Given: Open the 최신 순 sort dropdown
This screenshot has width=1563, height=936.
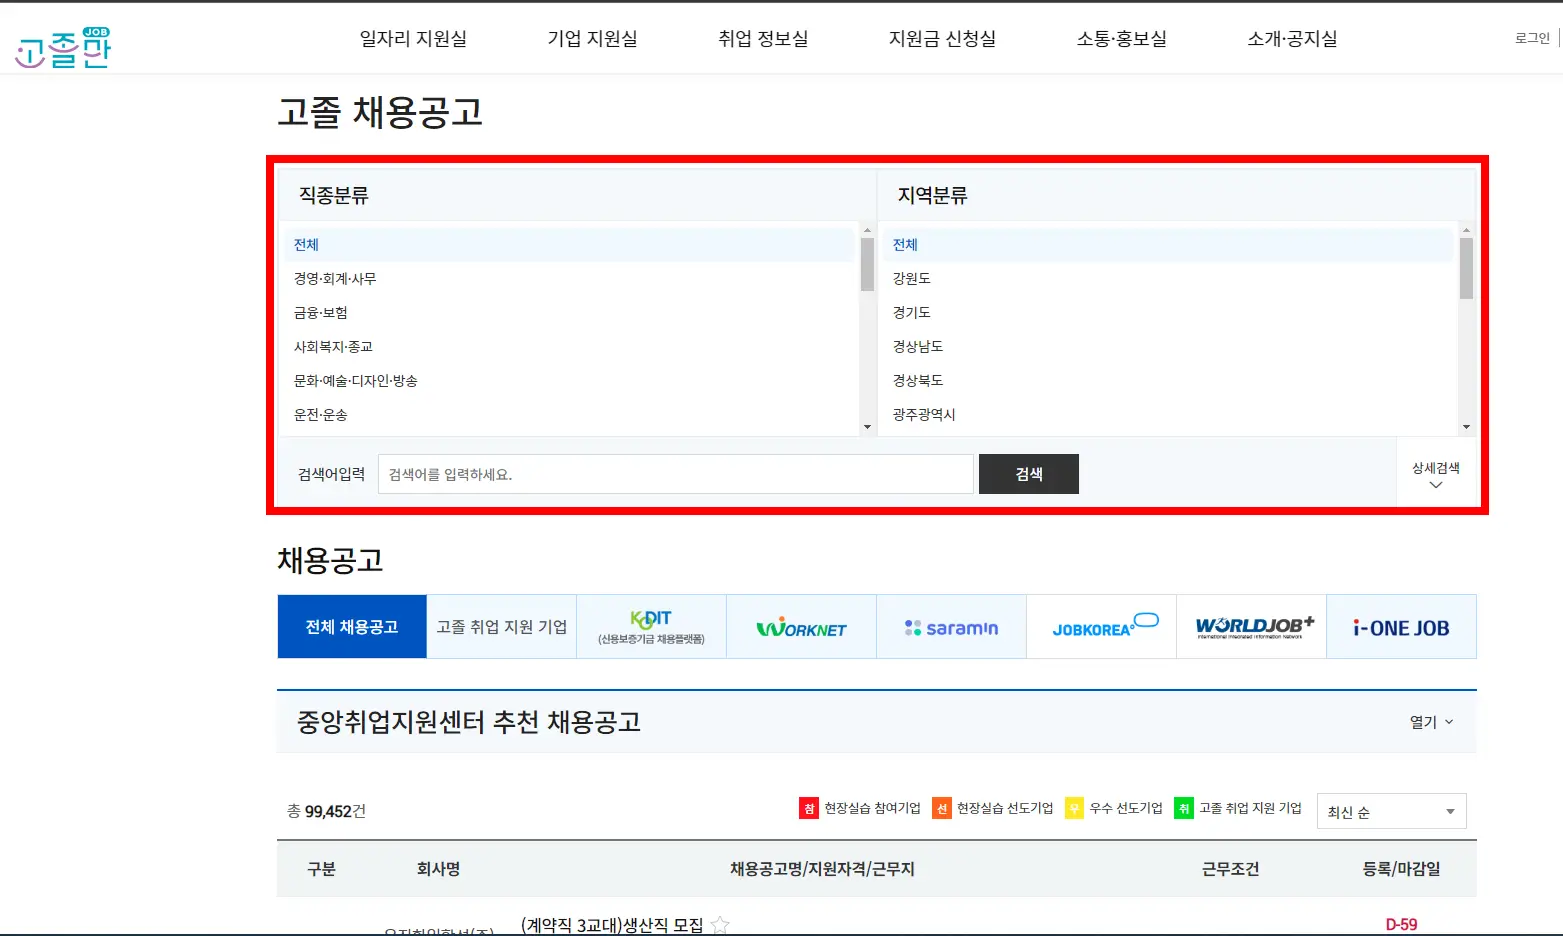Looking at the screenshot, I should tap(1390, 811).
